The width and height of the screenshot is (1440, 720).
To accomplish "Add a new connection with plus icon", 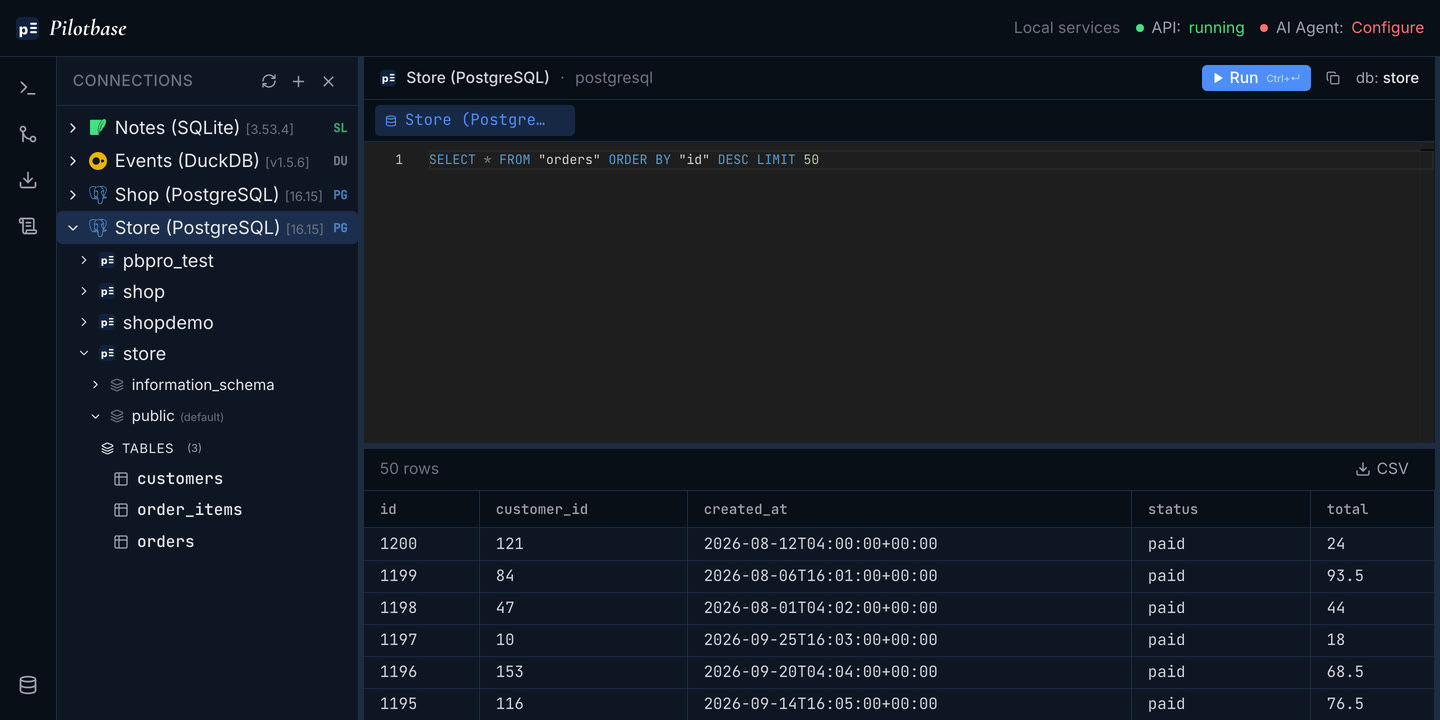I will coord(298,81).
